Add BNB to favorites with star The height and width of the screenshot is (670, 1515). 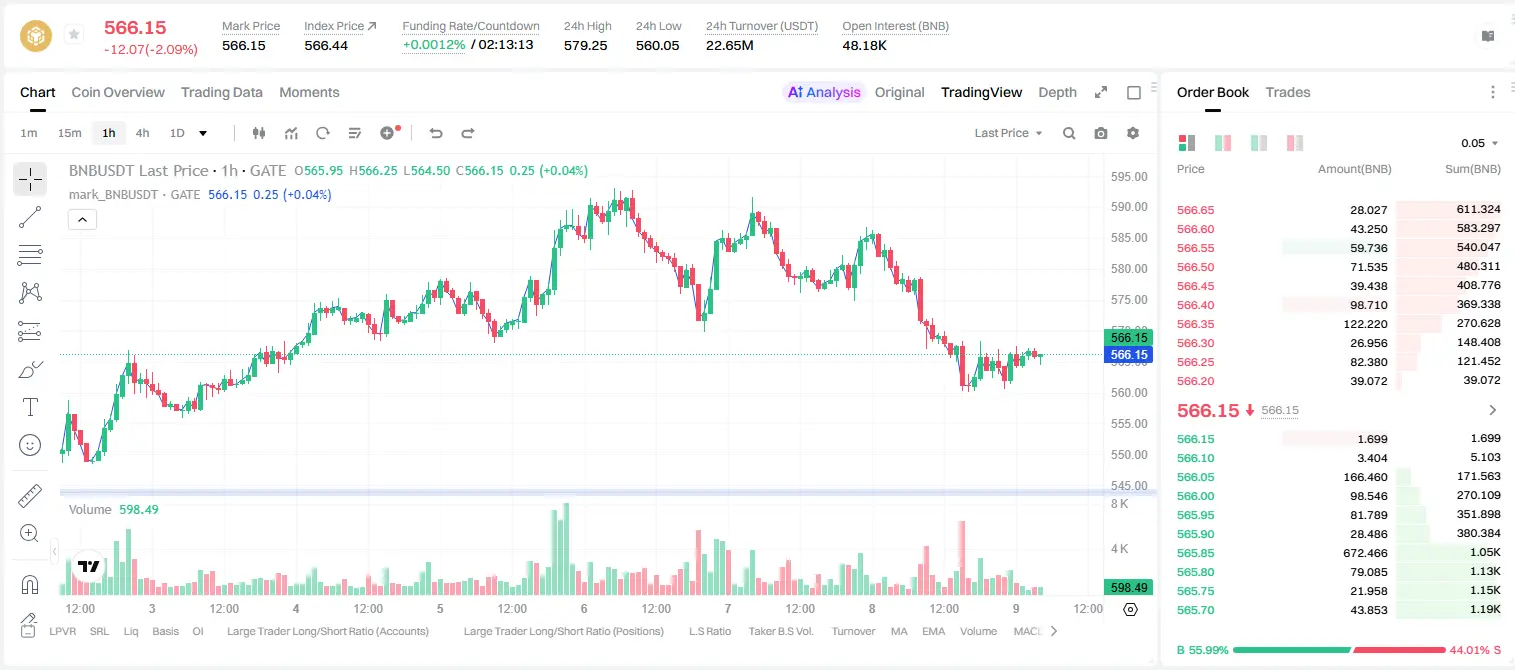coord(74,35)
